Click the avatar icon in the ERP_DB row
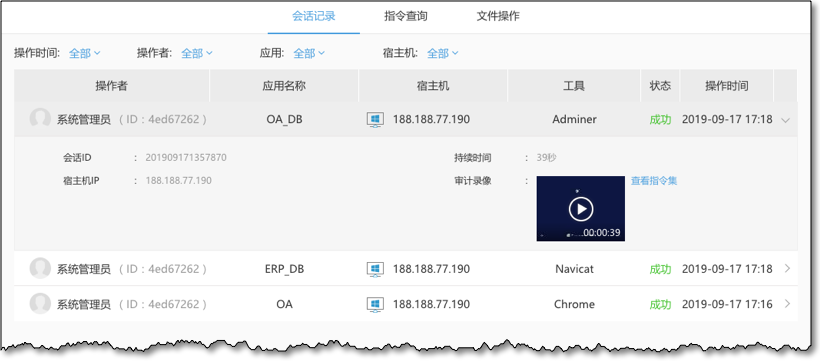Screen dimensions: 820x361 40,269
